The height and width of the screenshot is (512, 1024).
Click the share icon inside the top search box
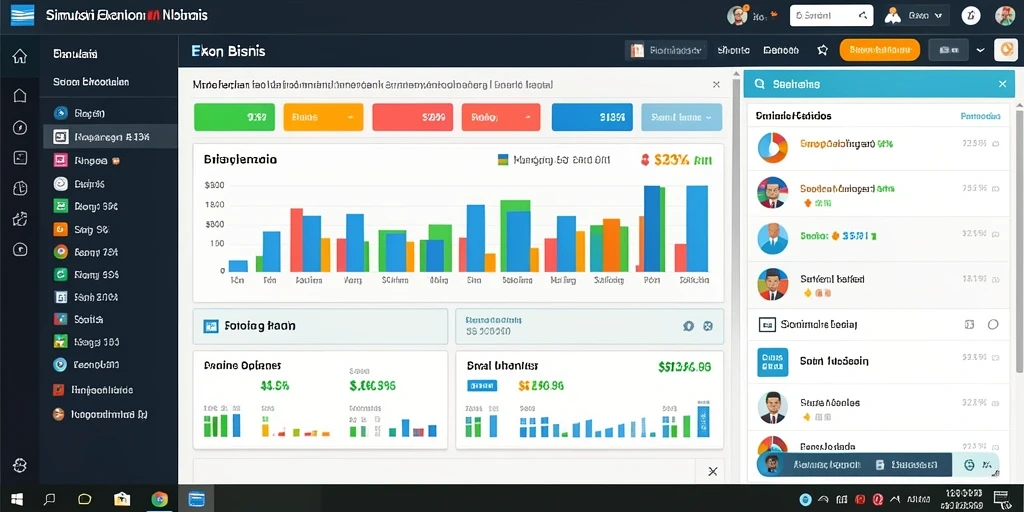pos(863,16)
